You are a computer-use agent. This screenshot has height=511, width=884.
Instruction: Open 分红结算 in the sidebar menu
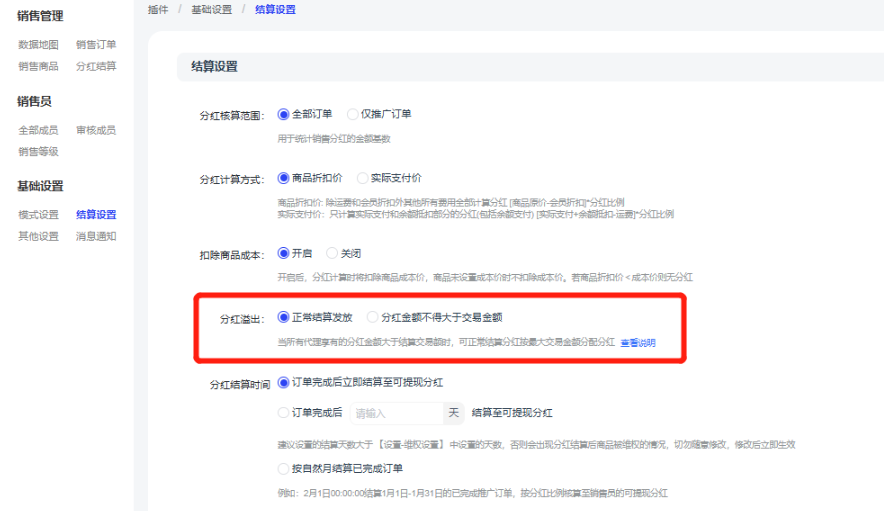click(x=96, y=66)
